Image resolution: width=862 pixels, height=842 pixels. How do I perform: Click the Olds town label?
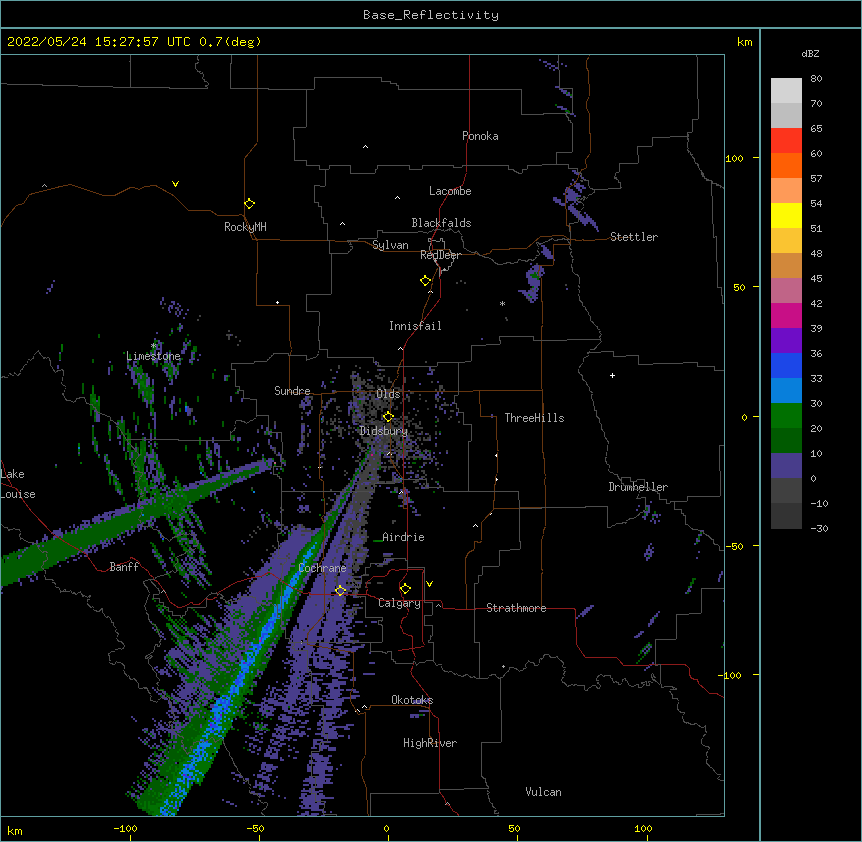tap(388, 394)
